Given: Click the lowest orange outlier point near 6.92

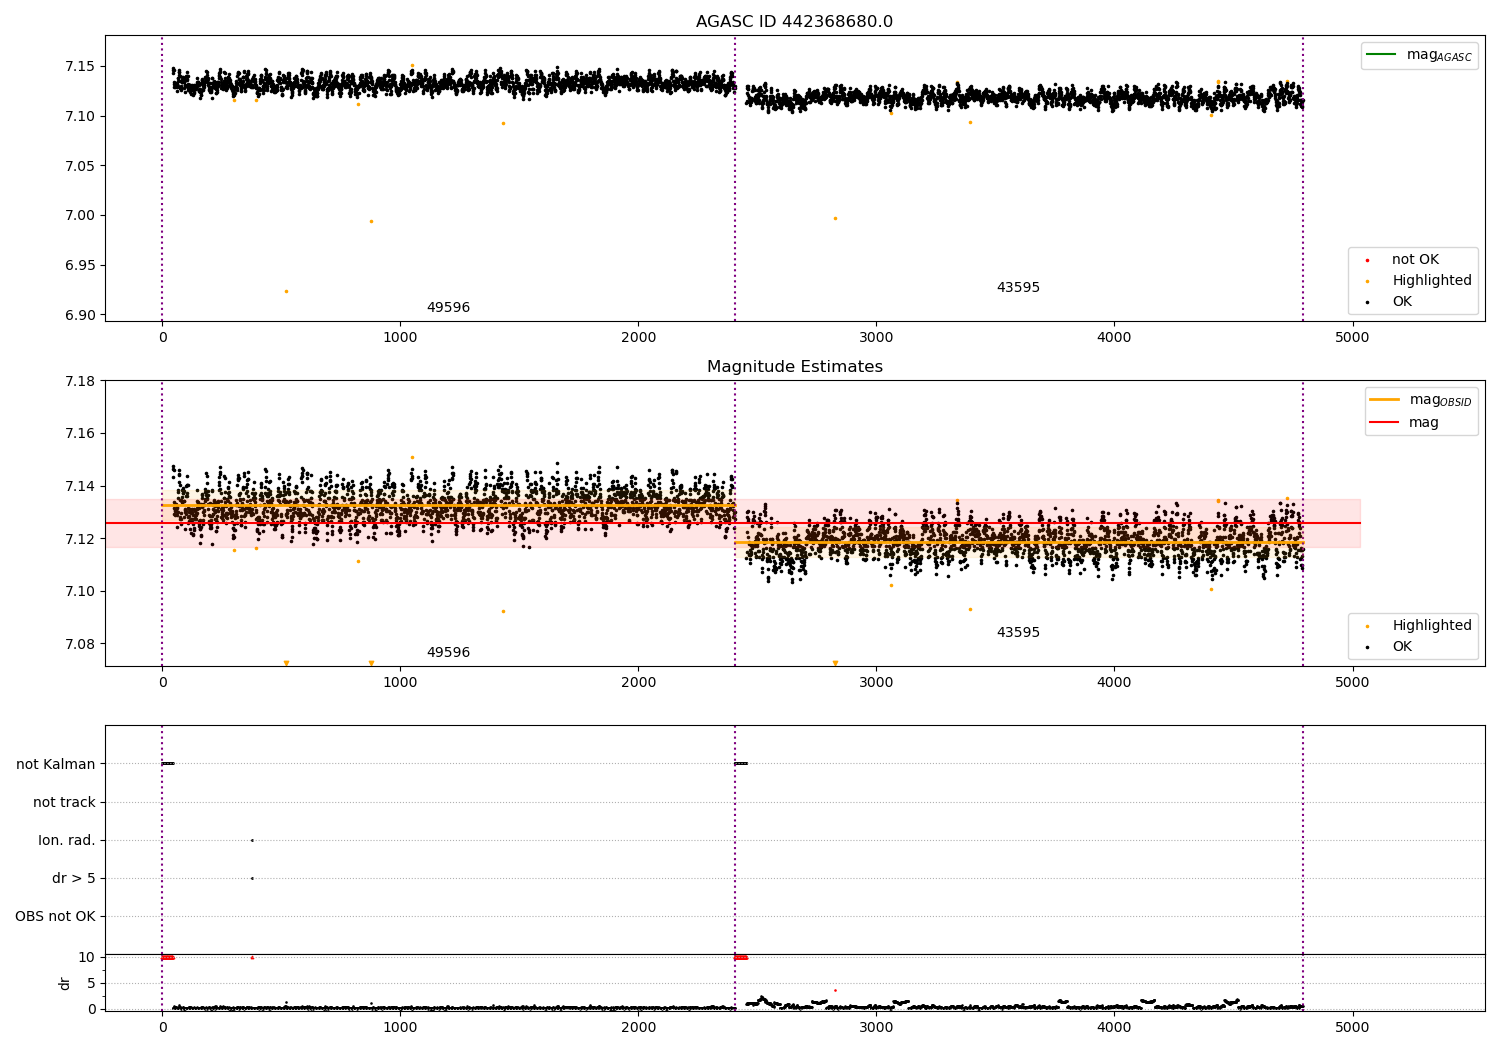Looking at the screenshot, I should coord(286,292).
